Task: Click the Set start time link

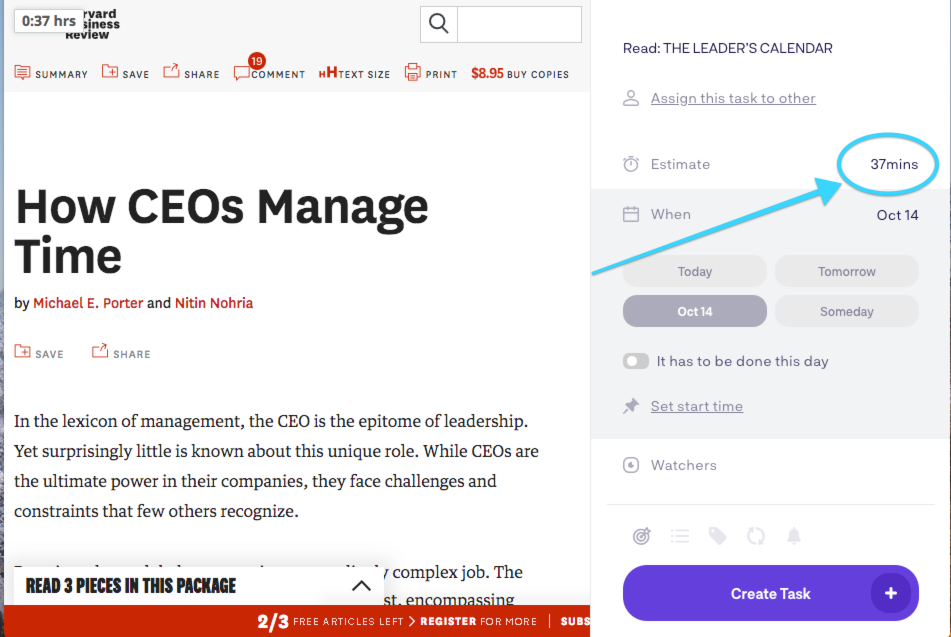Action: (696, 406)
